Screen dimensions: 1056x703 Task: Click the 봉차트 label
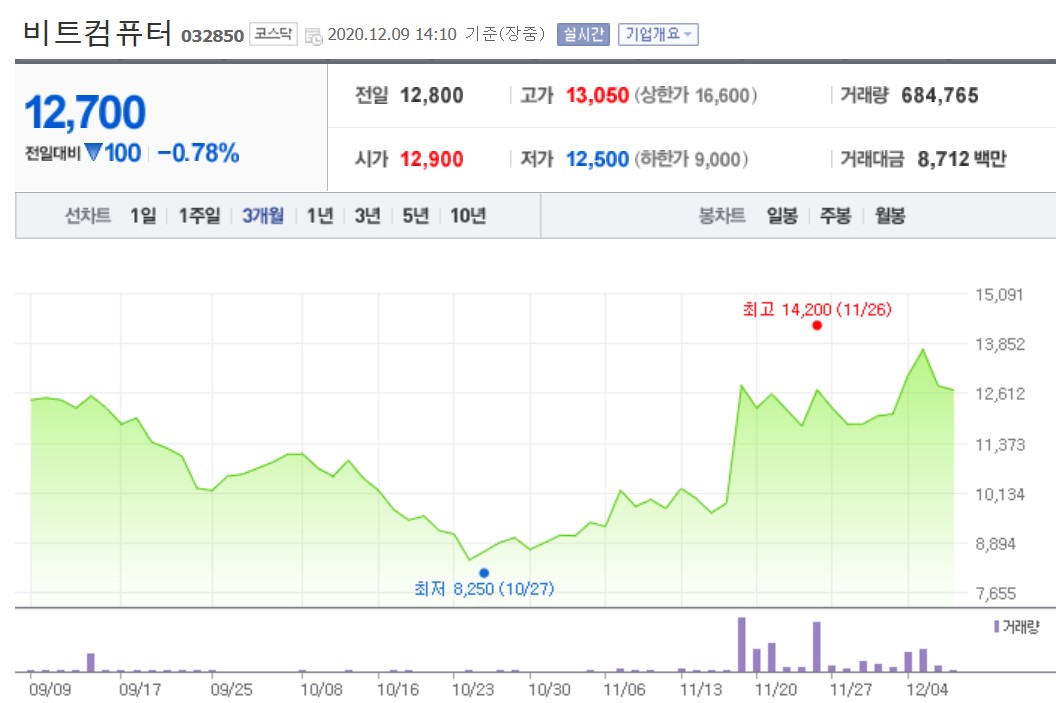click(722, 215)
